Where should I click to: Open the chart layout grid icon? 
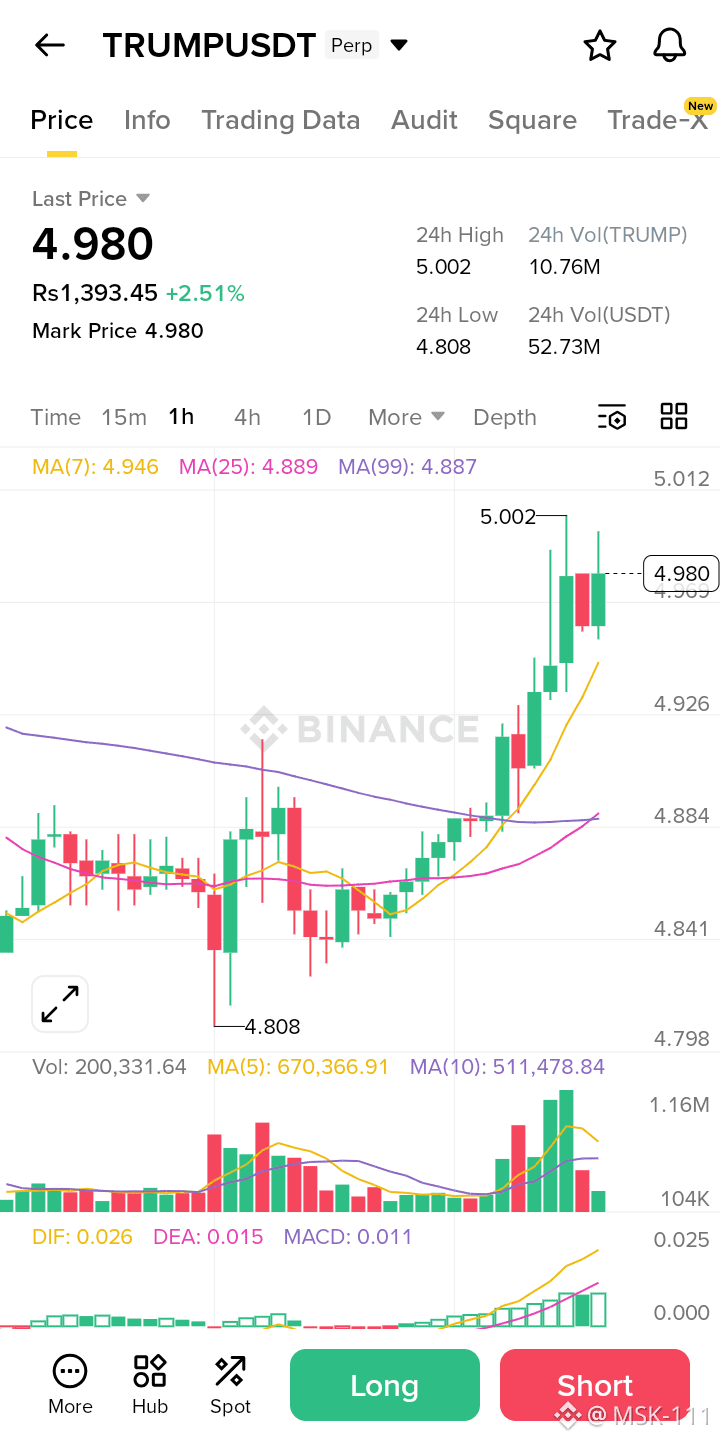pyautogui.click(x=674, y=417)
